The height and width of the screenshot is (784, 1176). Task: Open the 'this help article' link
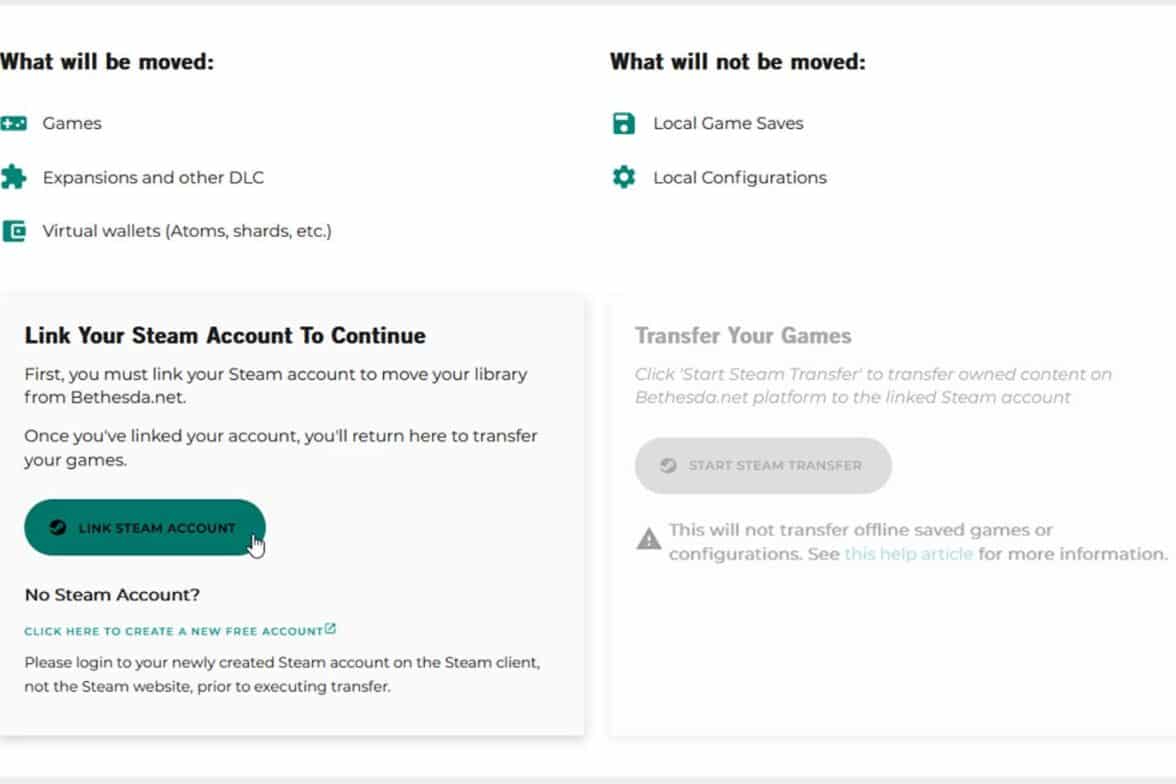pos(908,554)
